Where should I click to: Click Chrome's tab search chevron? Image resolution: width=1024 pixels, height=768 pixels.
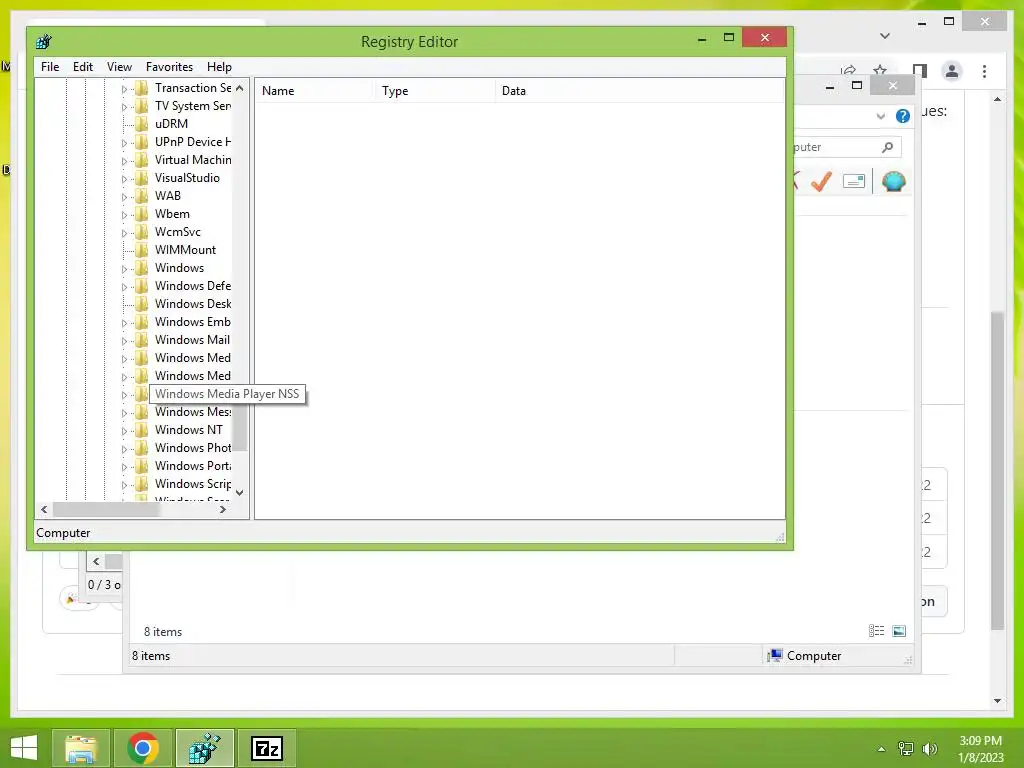[885, 36]
